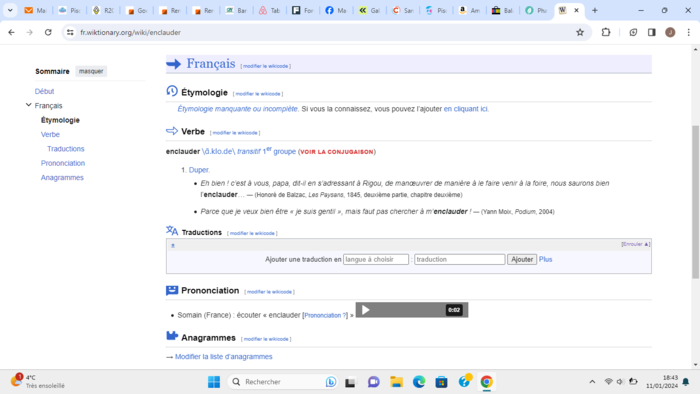Click the page vertical scrollbar
This screenshot has height=394, width=700.
point(695,202)
